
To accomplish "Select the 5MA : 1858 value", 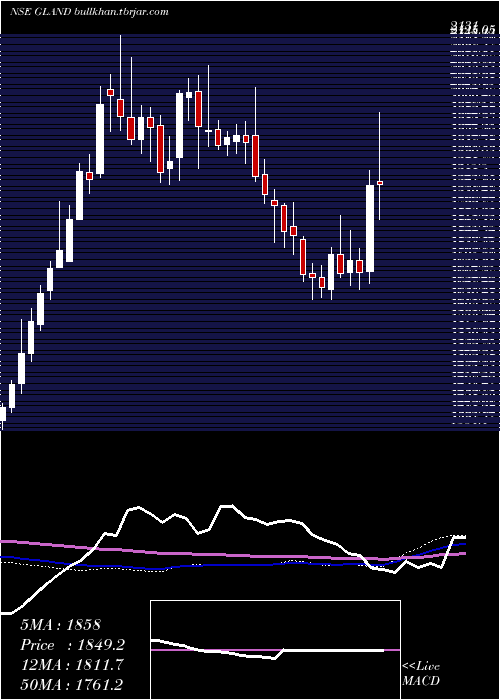I will click(60, 625).
